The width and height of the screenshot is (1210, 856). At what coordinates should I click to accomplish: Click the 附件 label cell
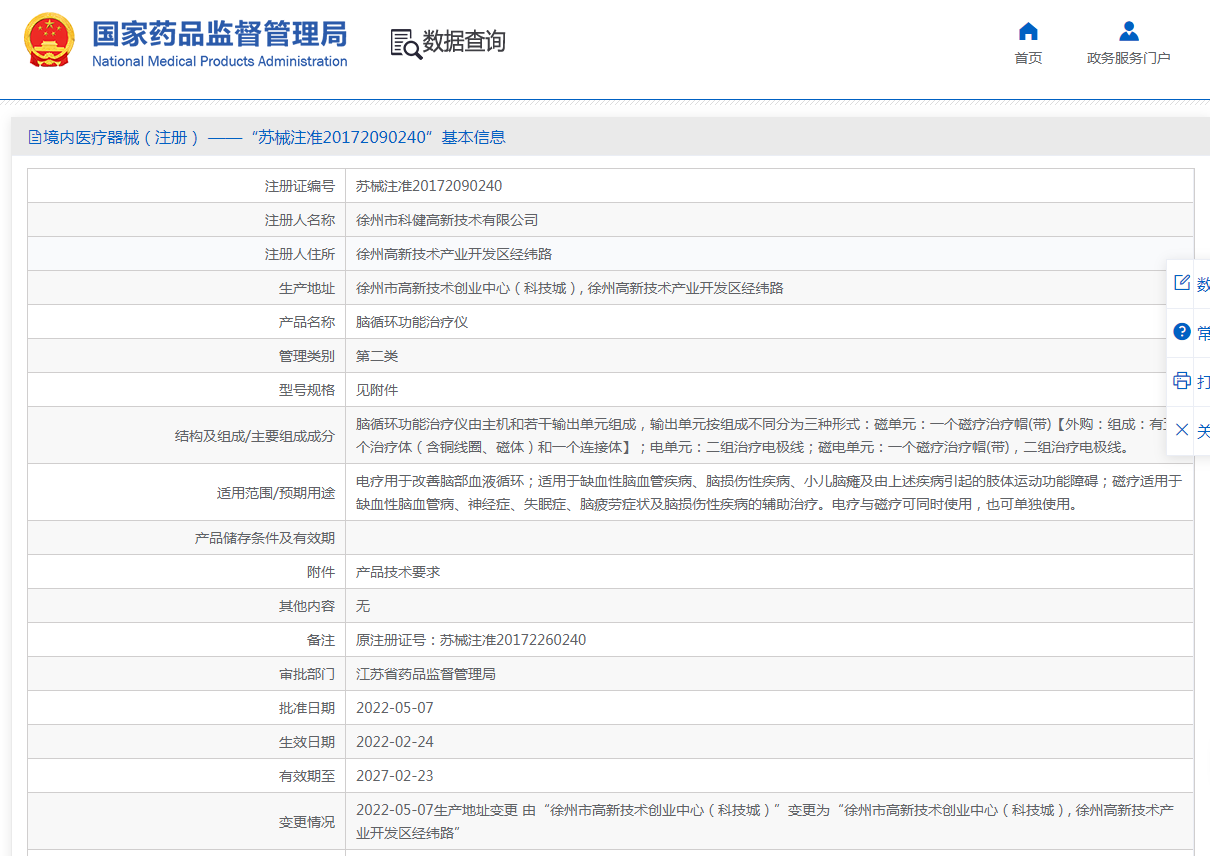click(x=186, y=572)
